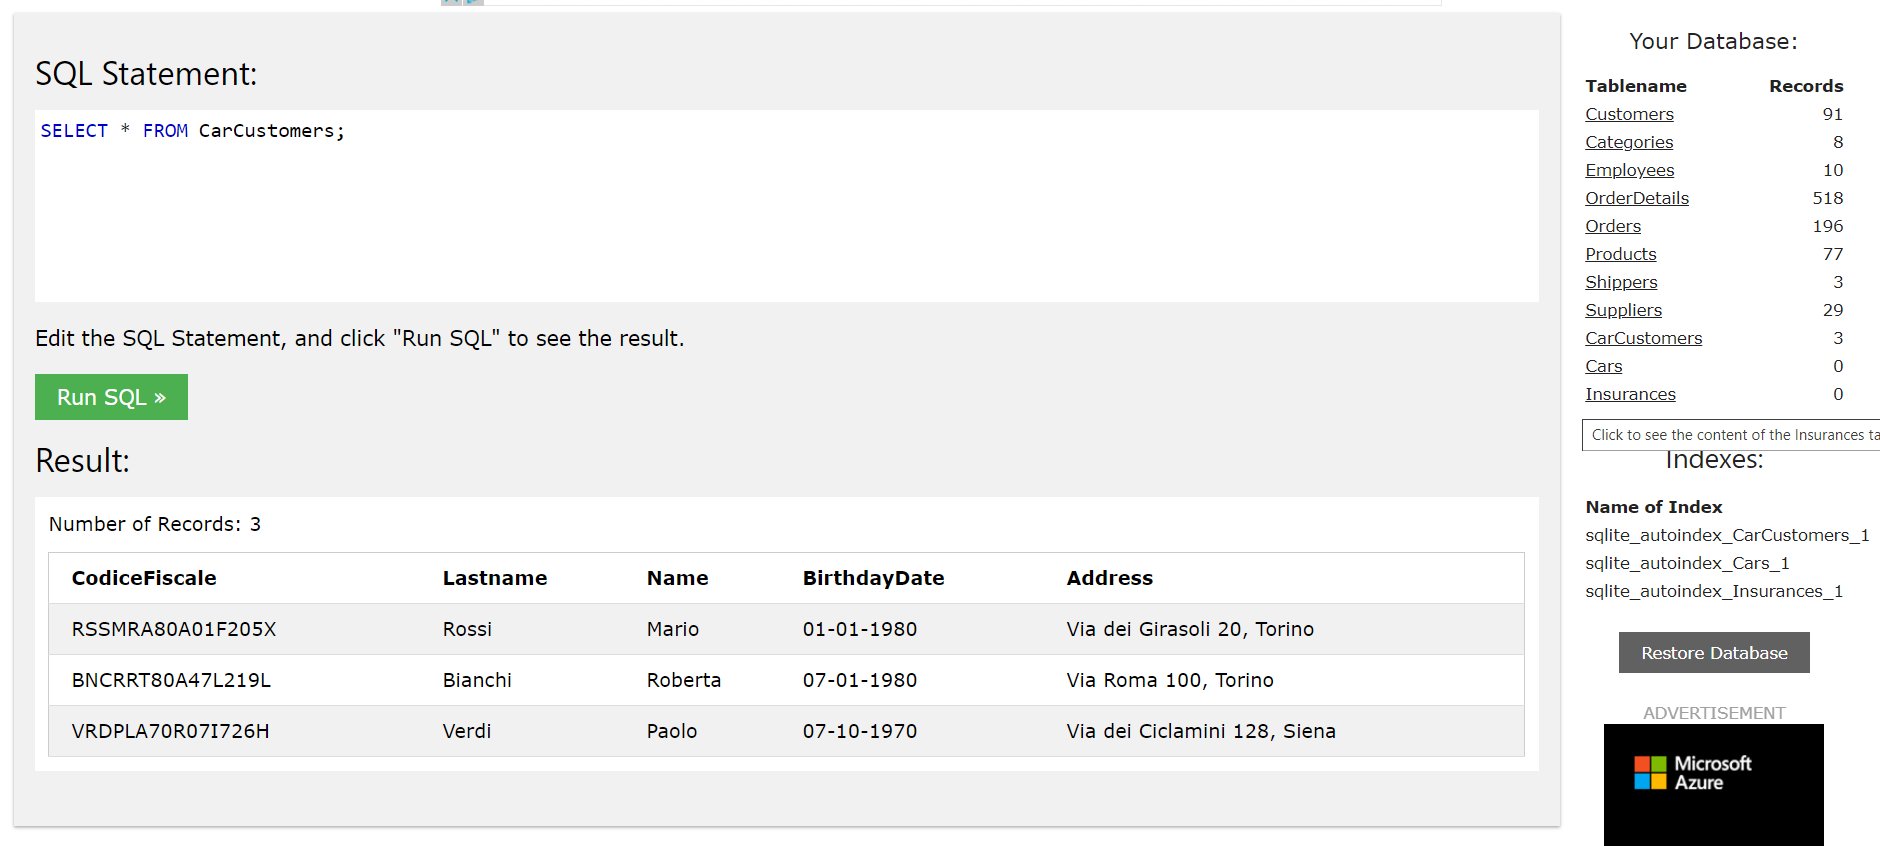This screenshot has width=1880, height=846.
Task: Restore the database
Action: click(x=1714, y=652)
